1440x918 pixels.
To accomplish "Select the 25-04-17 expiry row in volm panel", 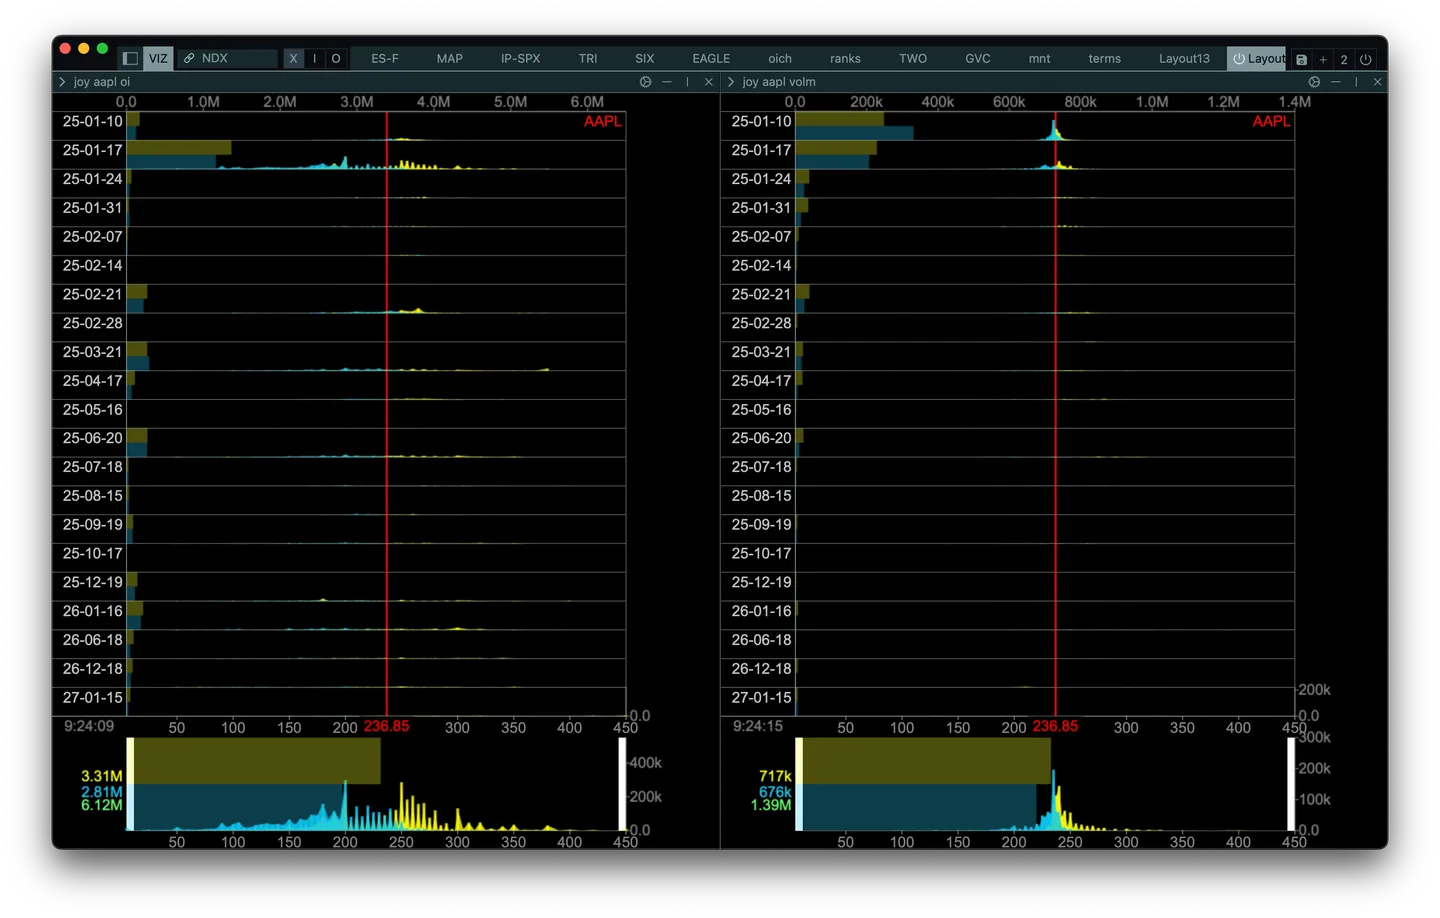I will (1008, 386).
